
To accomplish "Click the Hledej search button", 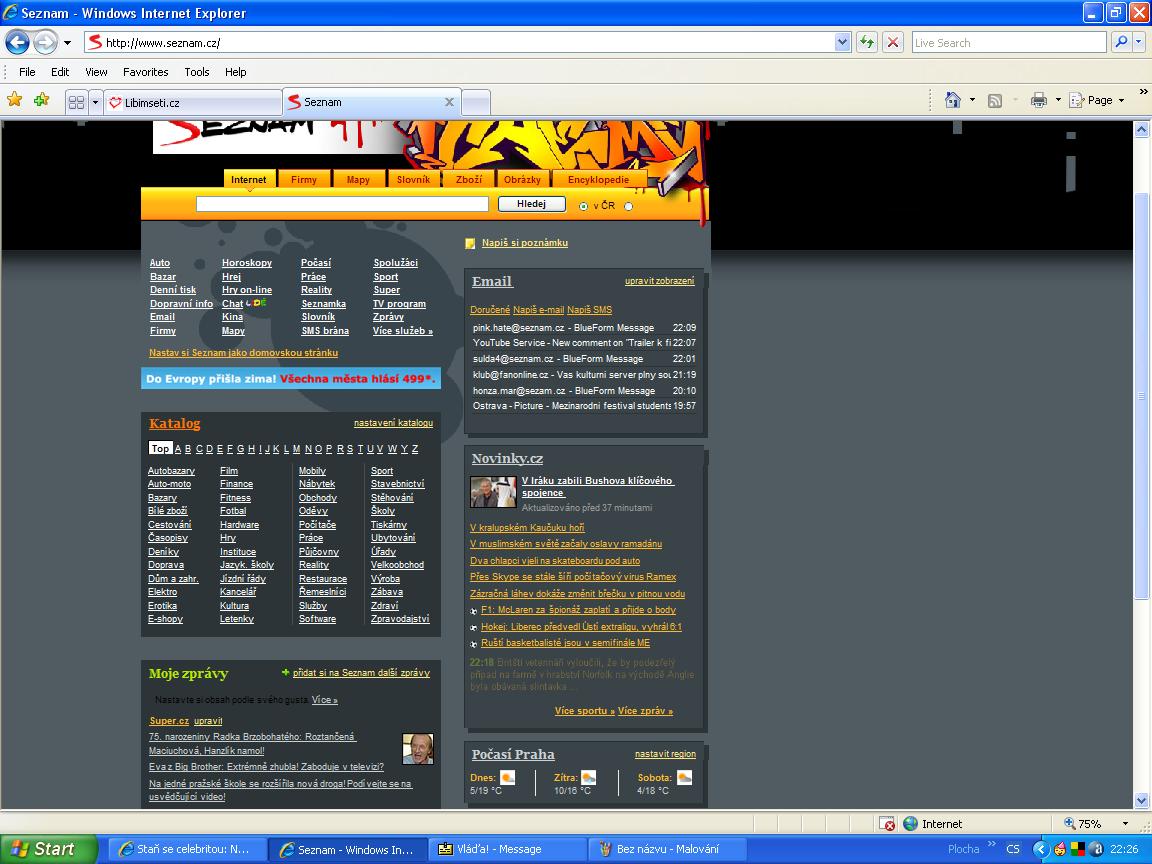I will tap(532, 204).
